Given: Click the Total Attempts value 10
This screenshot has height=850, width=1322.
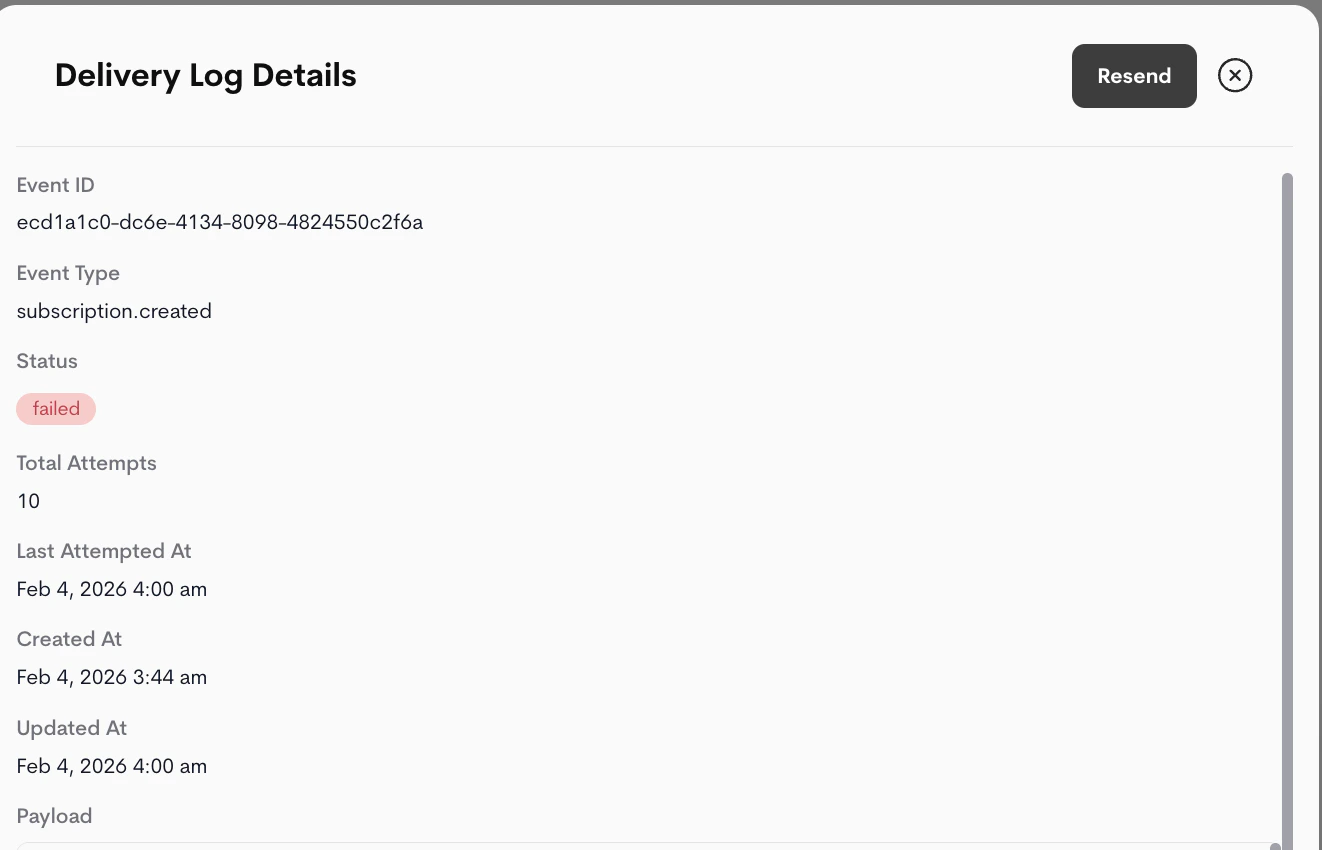Looking at the screenshot, I should (27, 501).
